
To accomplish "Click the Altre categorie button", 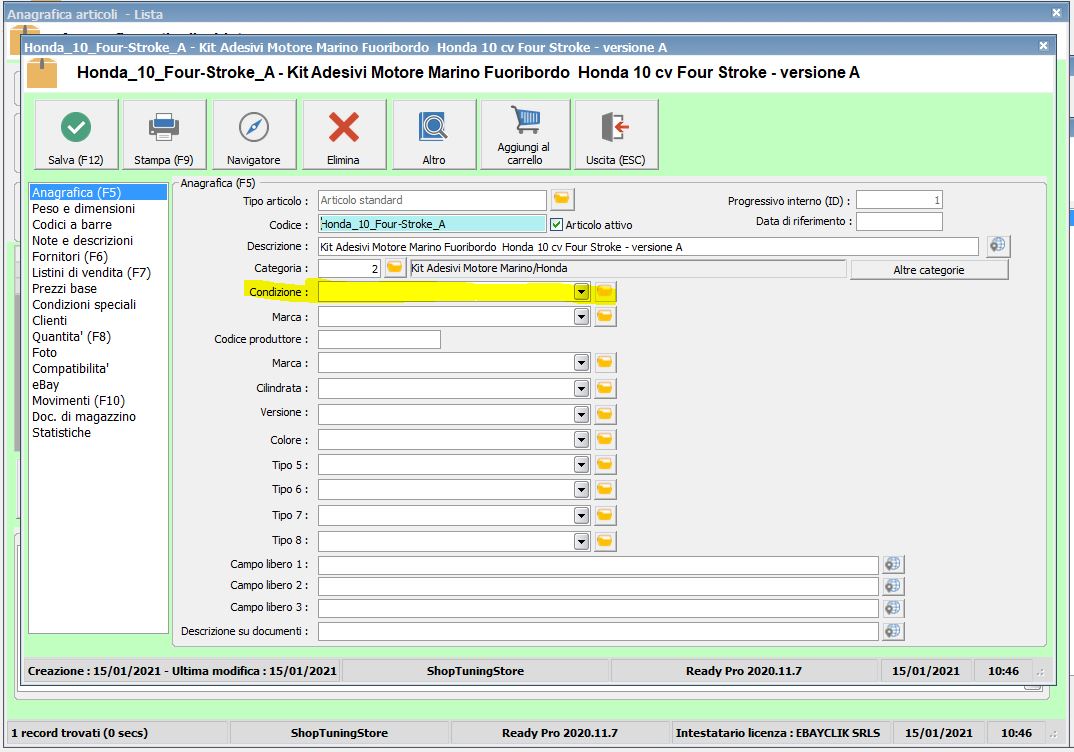I will tap(929, 270).
